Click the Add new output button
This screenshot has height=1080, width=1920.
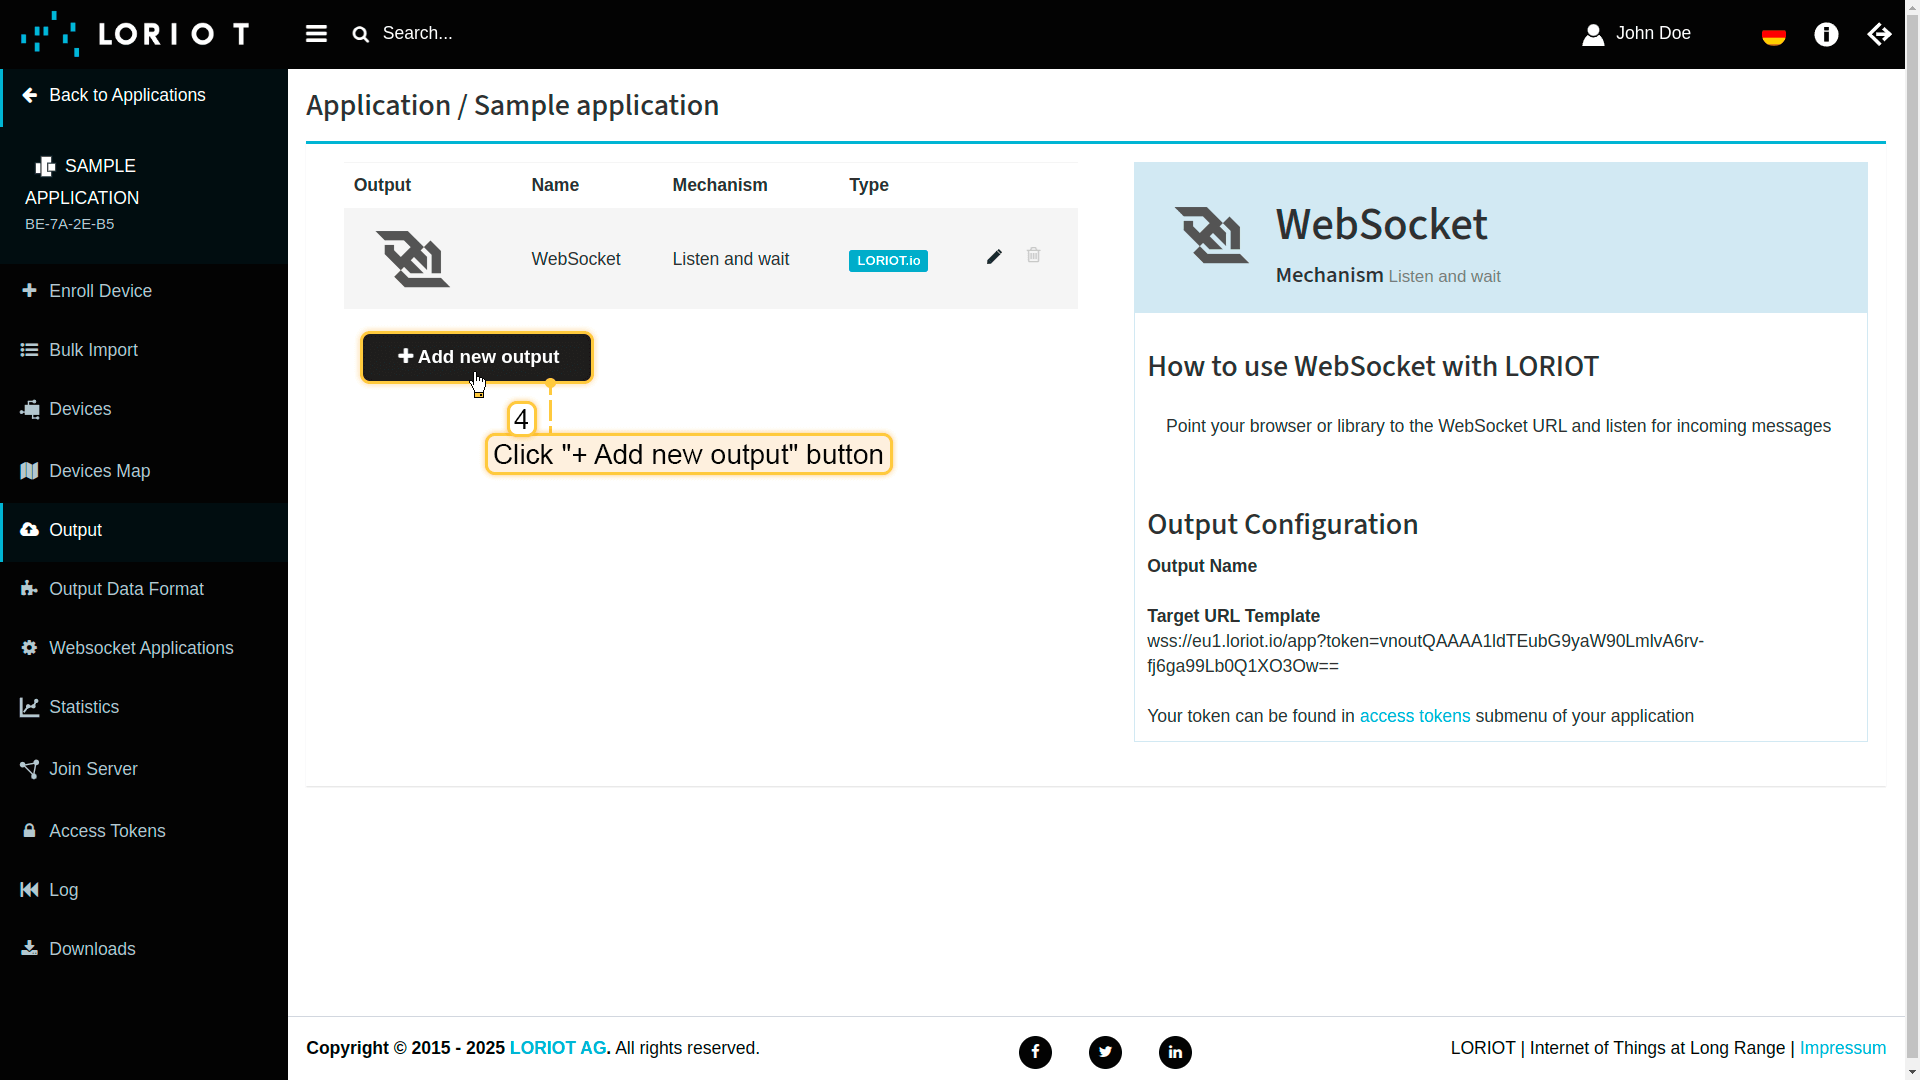tap(477, 357)
